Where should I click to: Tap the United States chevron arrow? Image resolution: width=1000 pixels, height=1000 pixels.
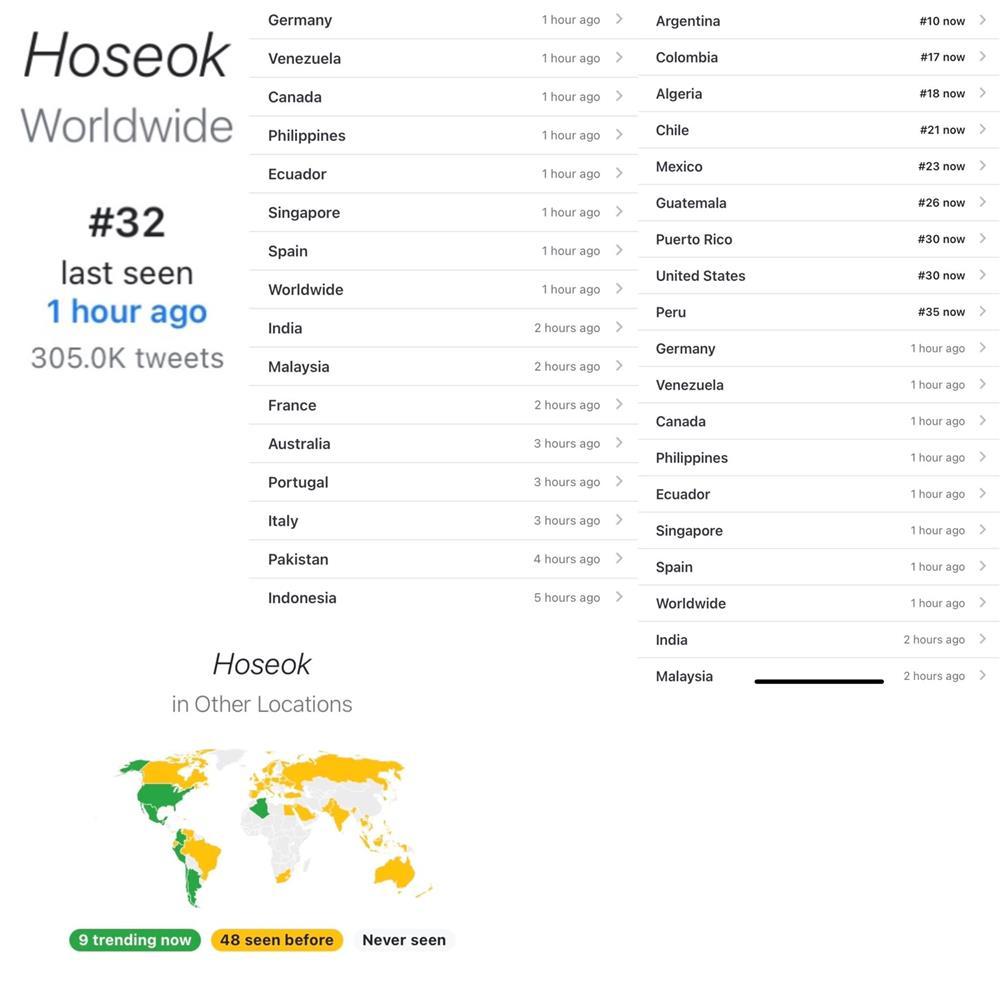(983, 275)
